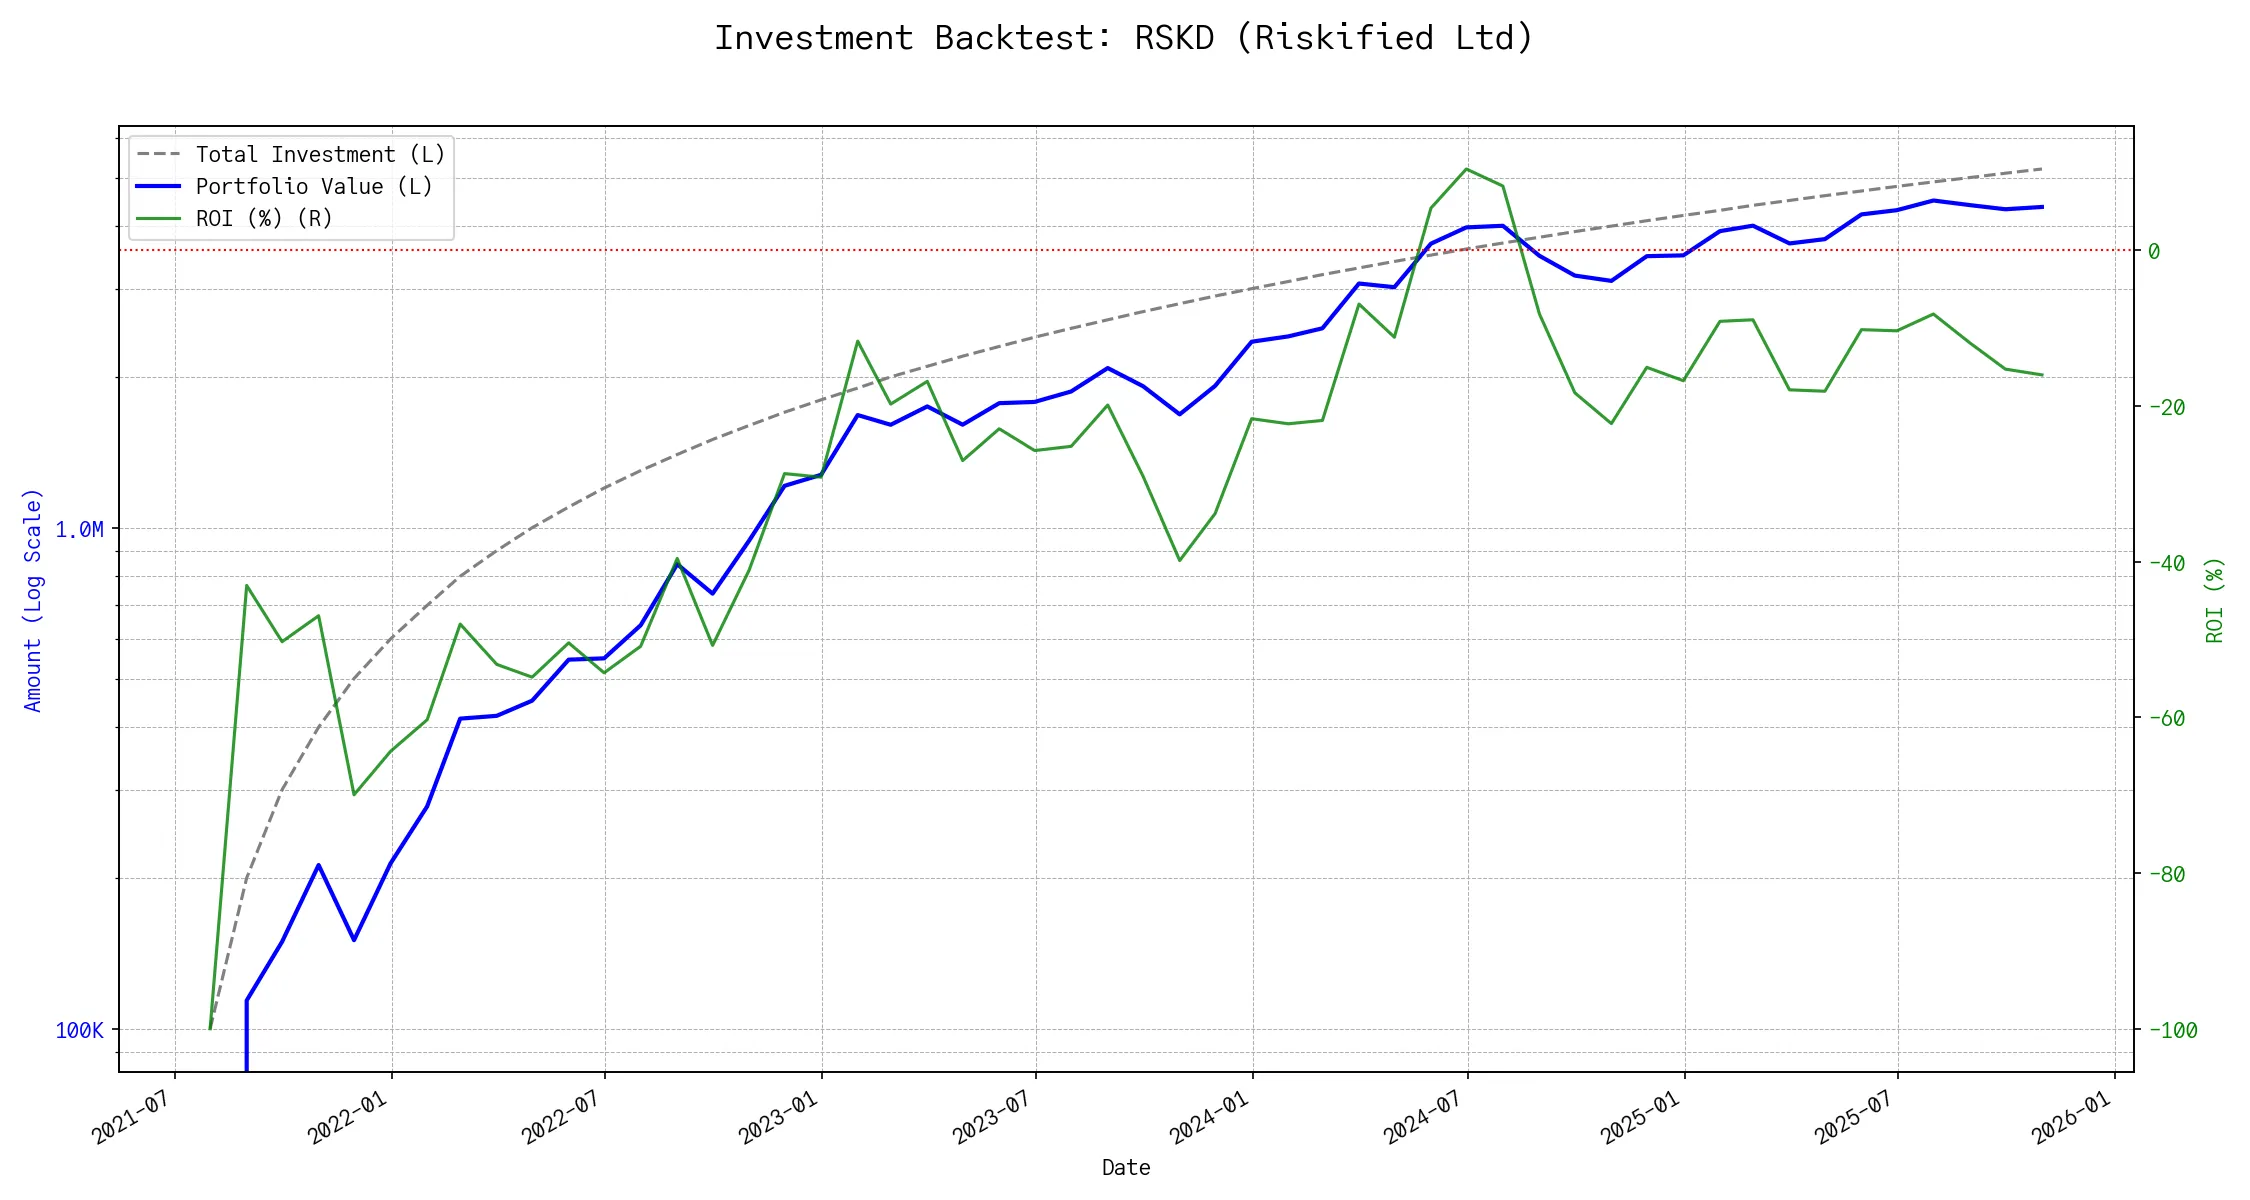Click the -40 tick on ROI axis
The width and height of the screenshot is (2250, 1200).
[2166, 564]
